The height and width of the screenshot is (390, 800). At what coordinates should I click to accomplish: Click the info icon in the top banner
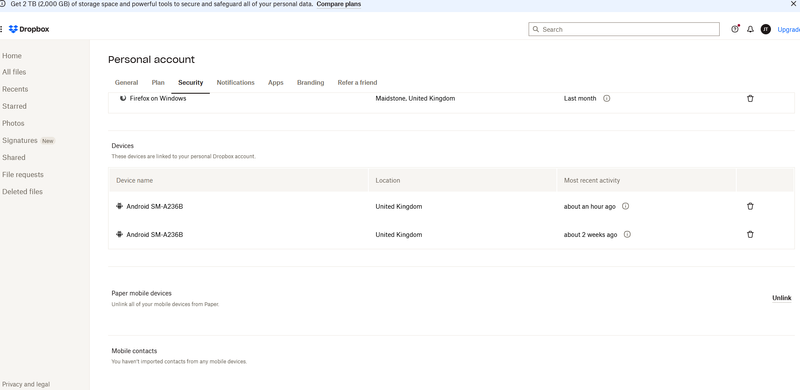point(3,4)
